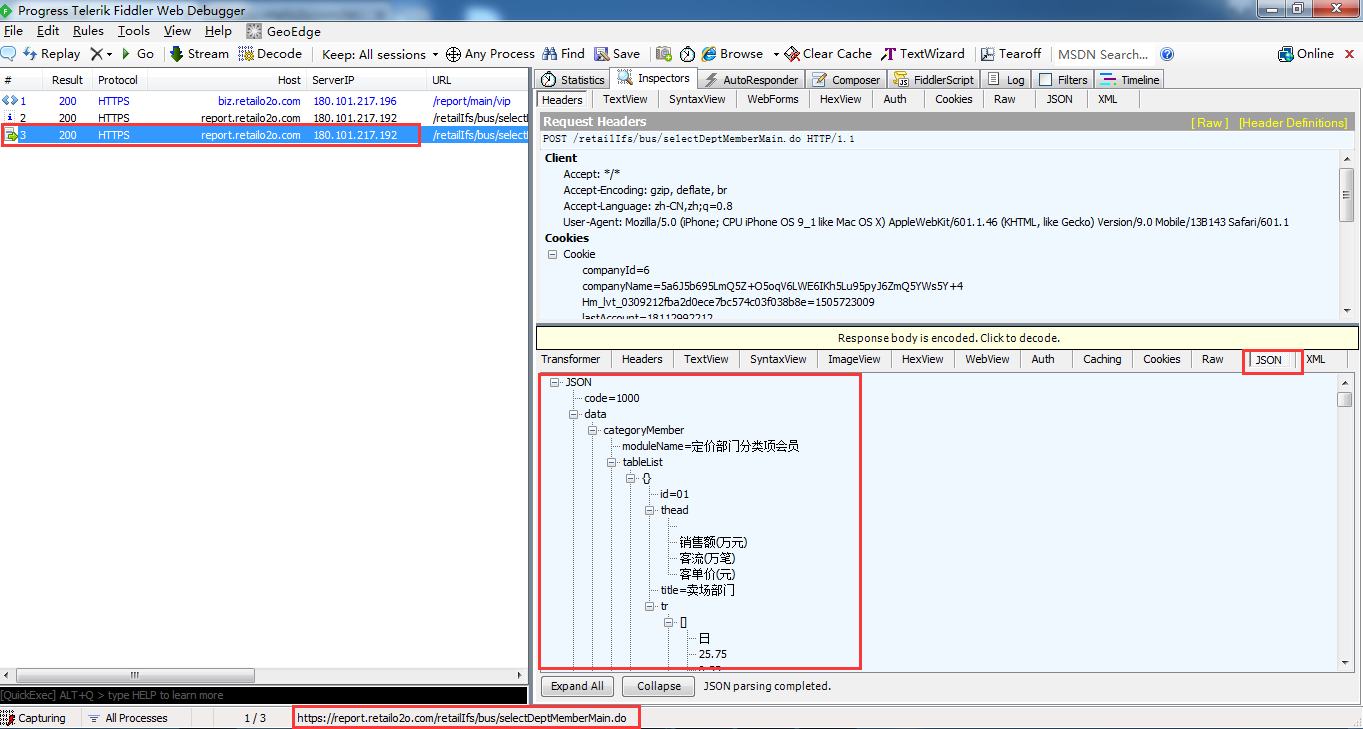This screenshot has height=729, width=1363.
Task: Click the Online status indicator
Action: click(x=1306, y=54)
